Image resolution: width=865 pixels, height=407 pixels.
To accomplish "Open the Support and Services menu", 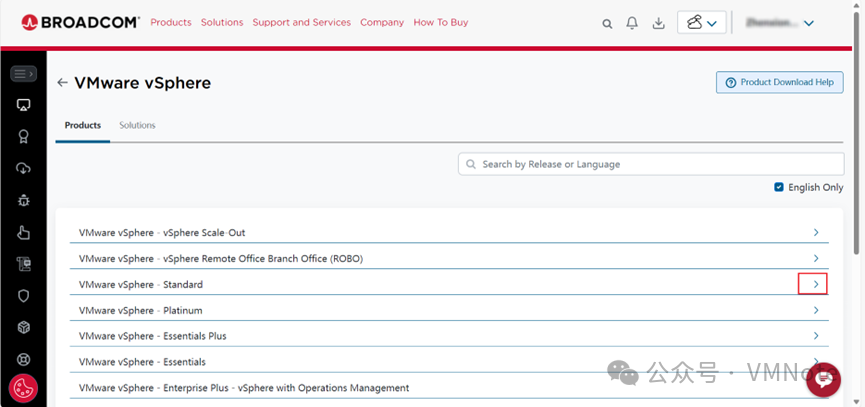I will click(x=301, y=22).
